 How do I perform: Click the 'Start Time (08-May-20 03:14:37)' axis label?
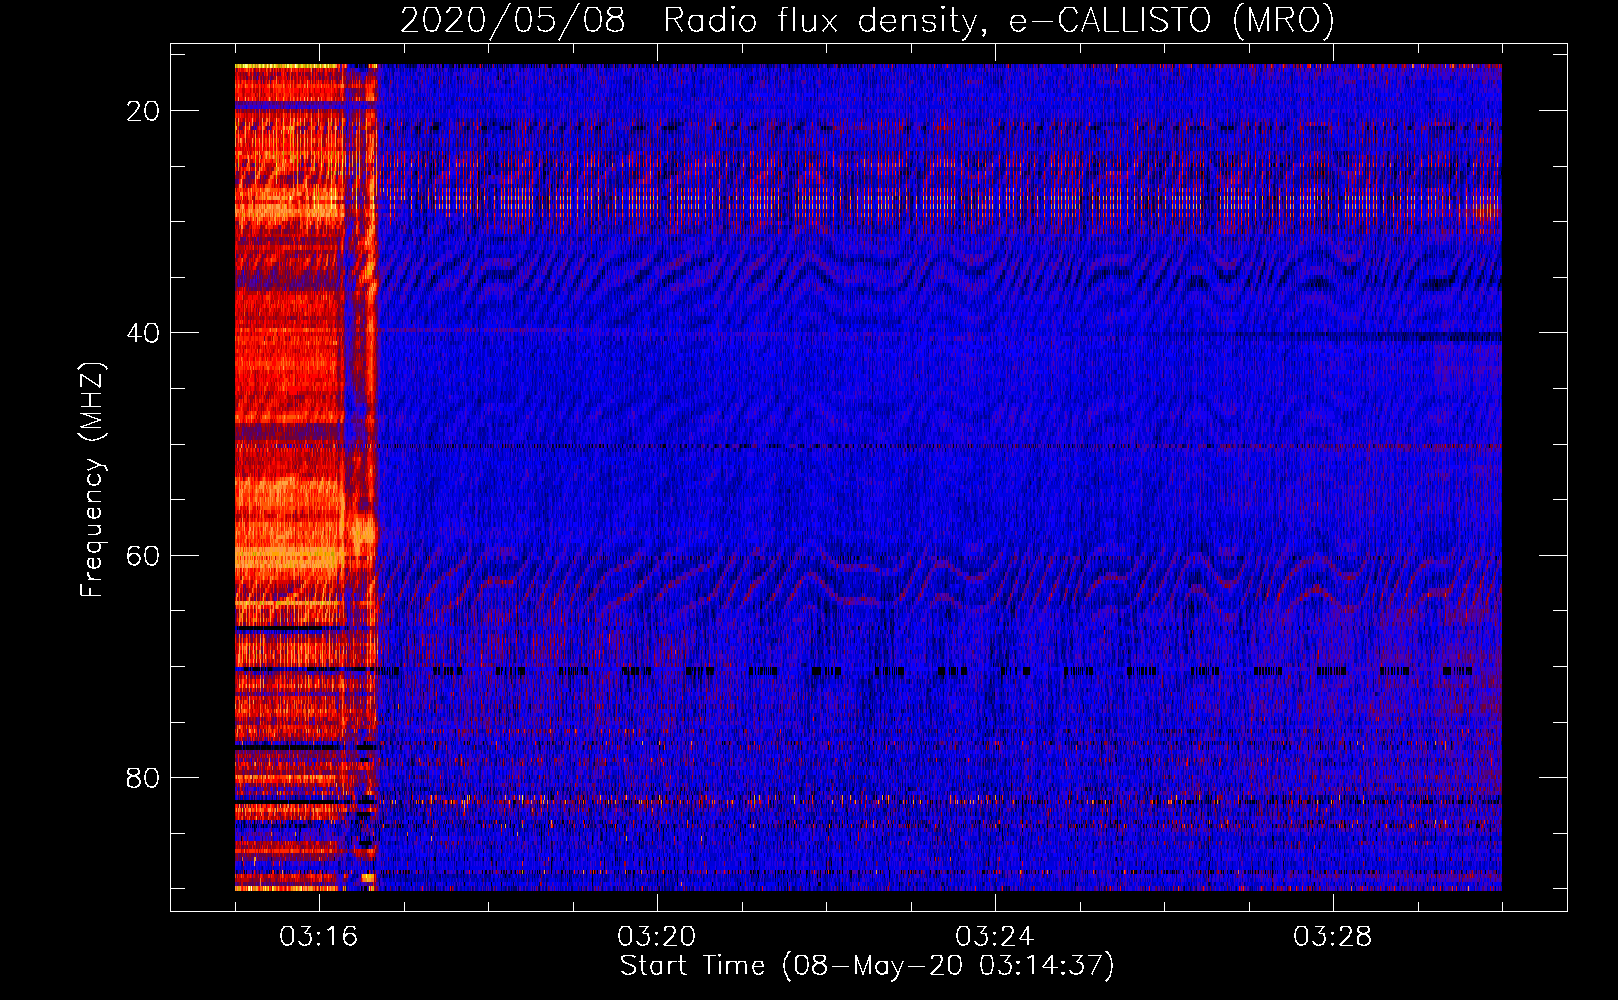867,966
